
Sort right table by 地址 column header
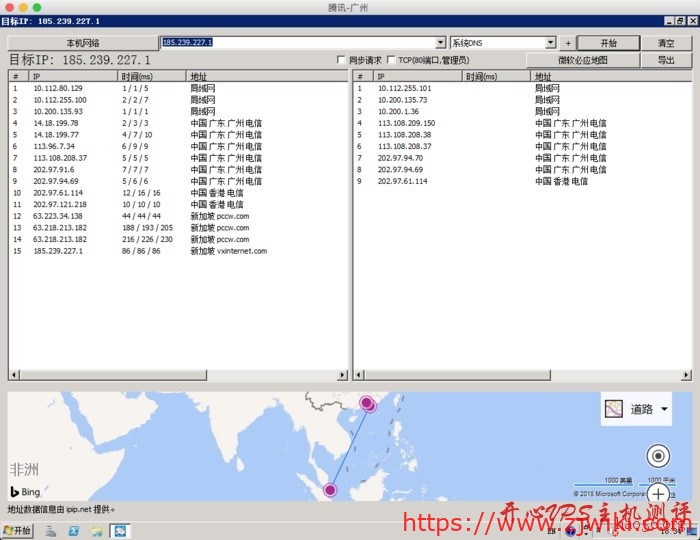pyautogui.click(x=611, y=76)
